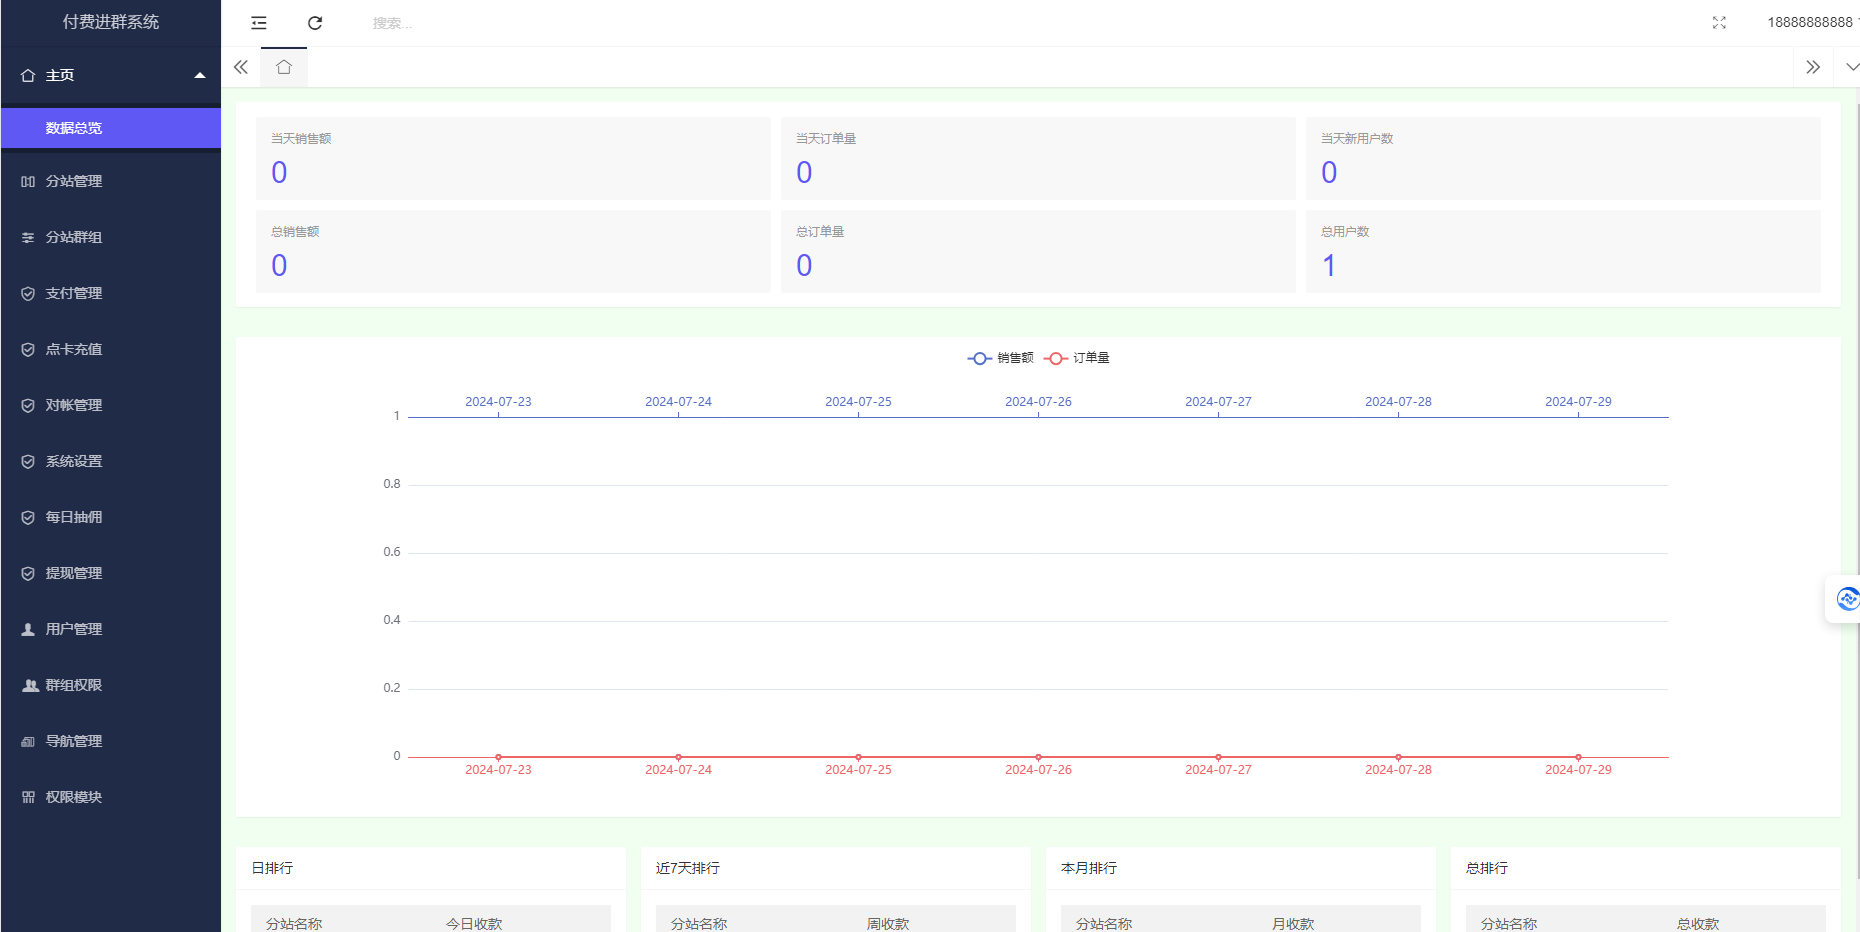This screenshot has height=932, width=1860.
Task: Open 分站管理 menu item
Action: [74, 181]
